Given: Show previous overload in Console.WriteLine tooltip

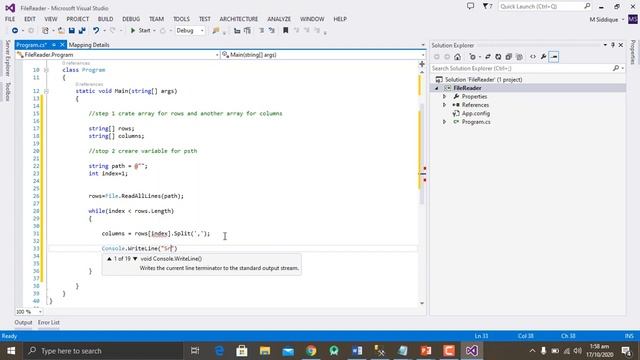Looking at the screenshot, I should pos(109,259).
